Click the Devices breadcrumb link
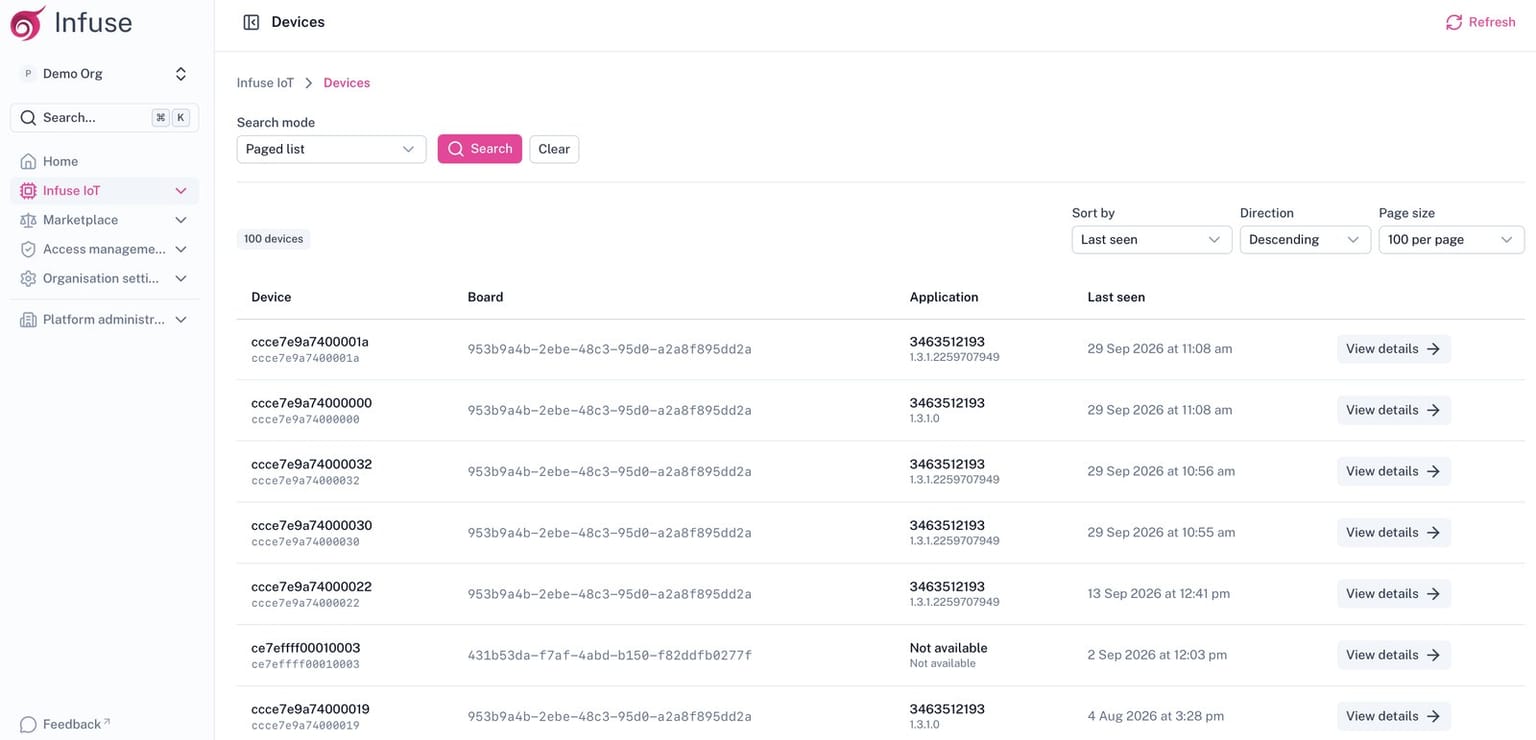The width and height of the screenshot is (1536, 740). [347, 83]
